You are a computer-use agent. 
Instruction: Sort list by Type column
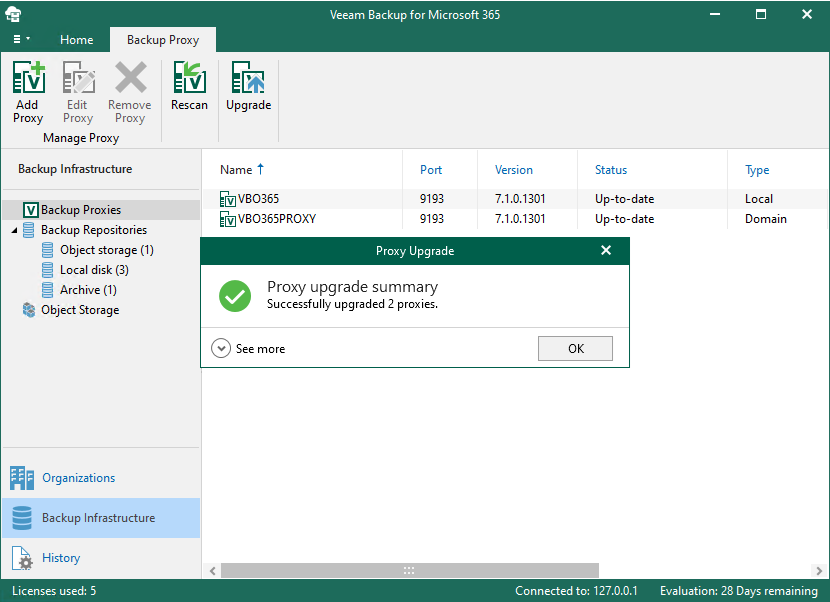757,170
